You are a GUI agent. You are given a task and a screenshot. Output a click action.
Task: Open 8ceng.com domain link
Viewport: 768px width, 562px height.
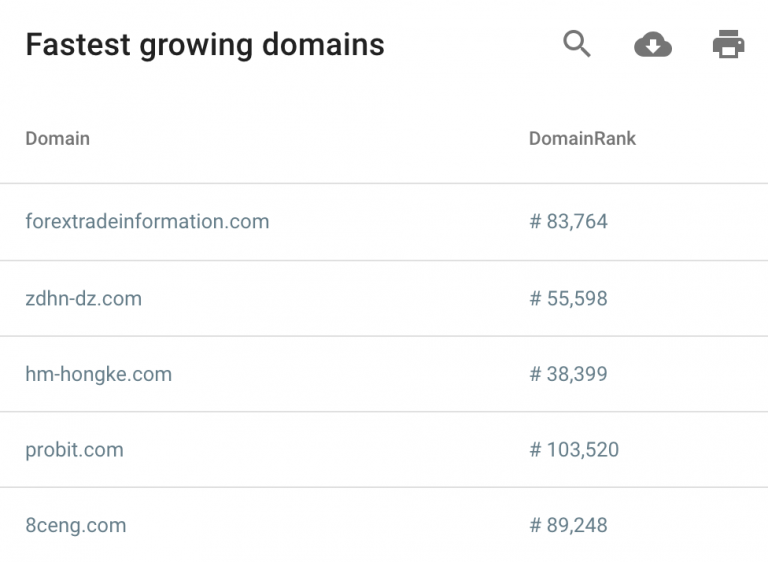tap(76, 525)
